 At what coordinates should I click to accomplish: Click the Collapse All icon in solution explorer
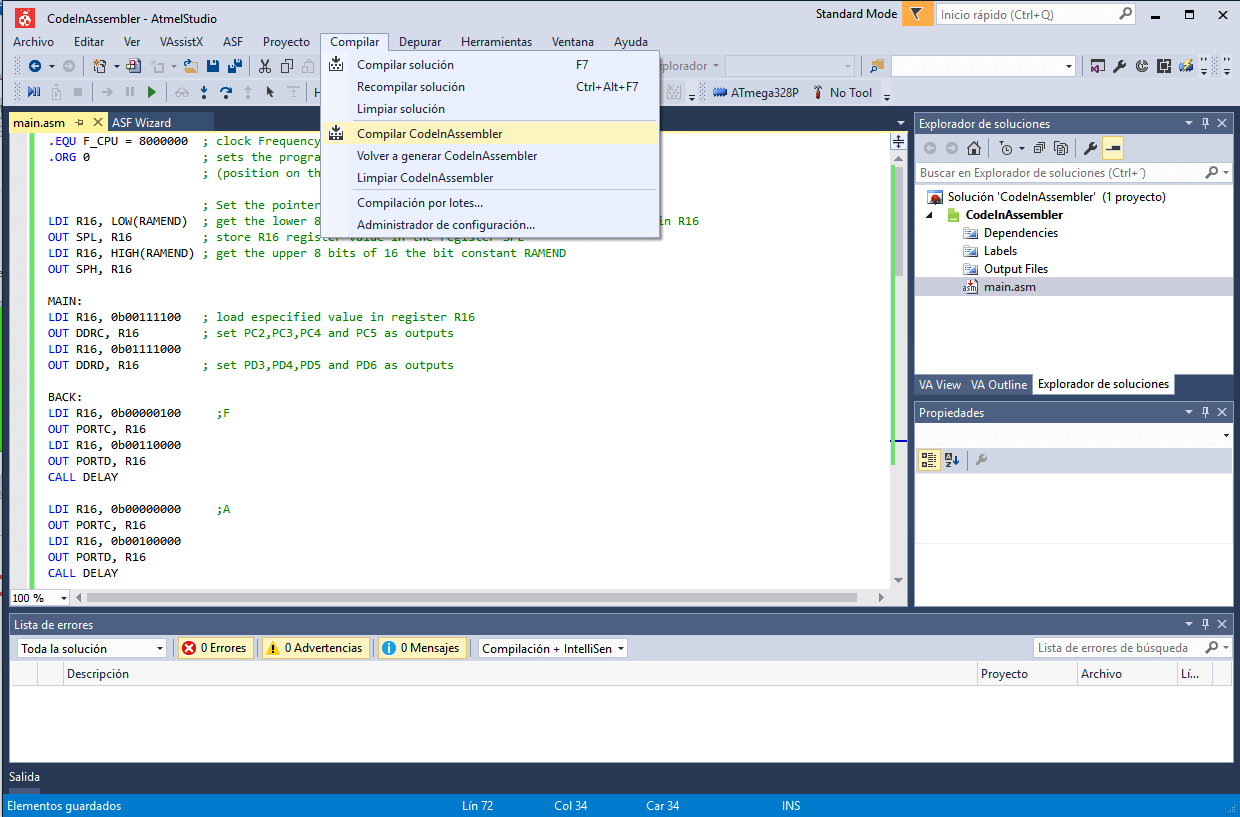(1039, 148)
